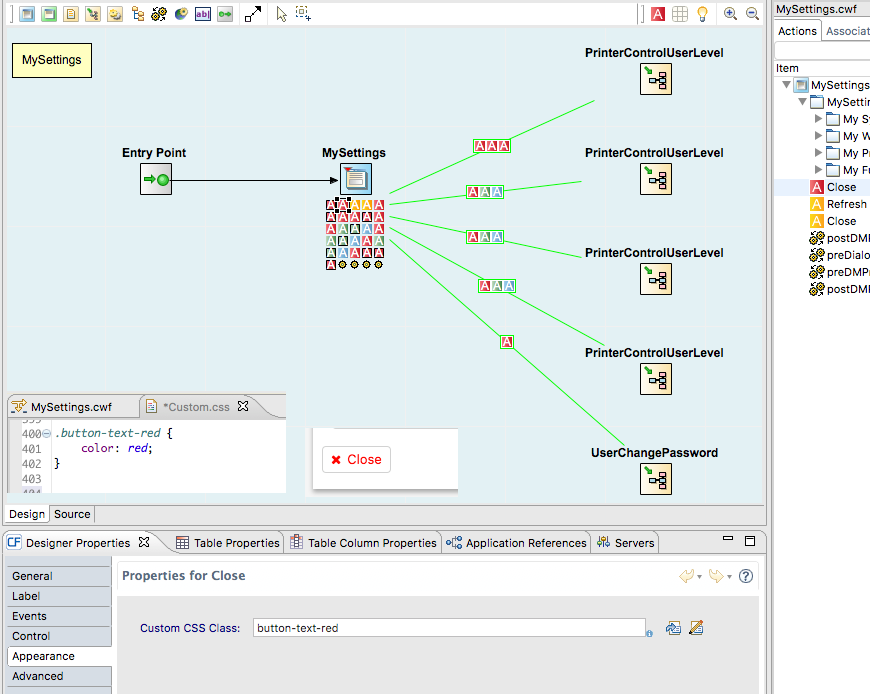The image size is (870, 694).
Task: Zoom out with the minus magnifier
Action: [x=752, y=14]
